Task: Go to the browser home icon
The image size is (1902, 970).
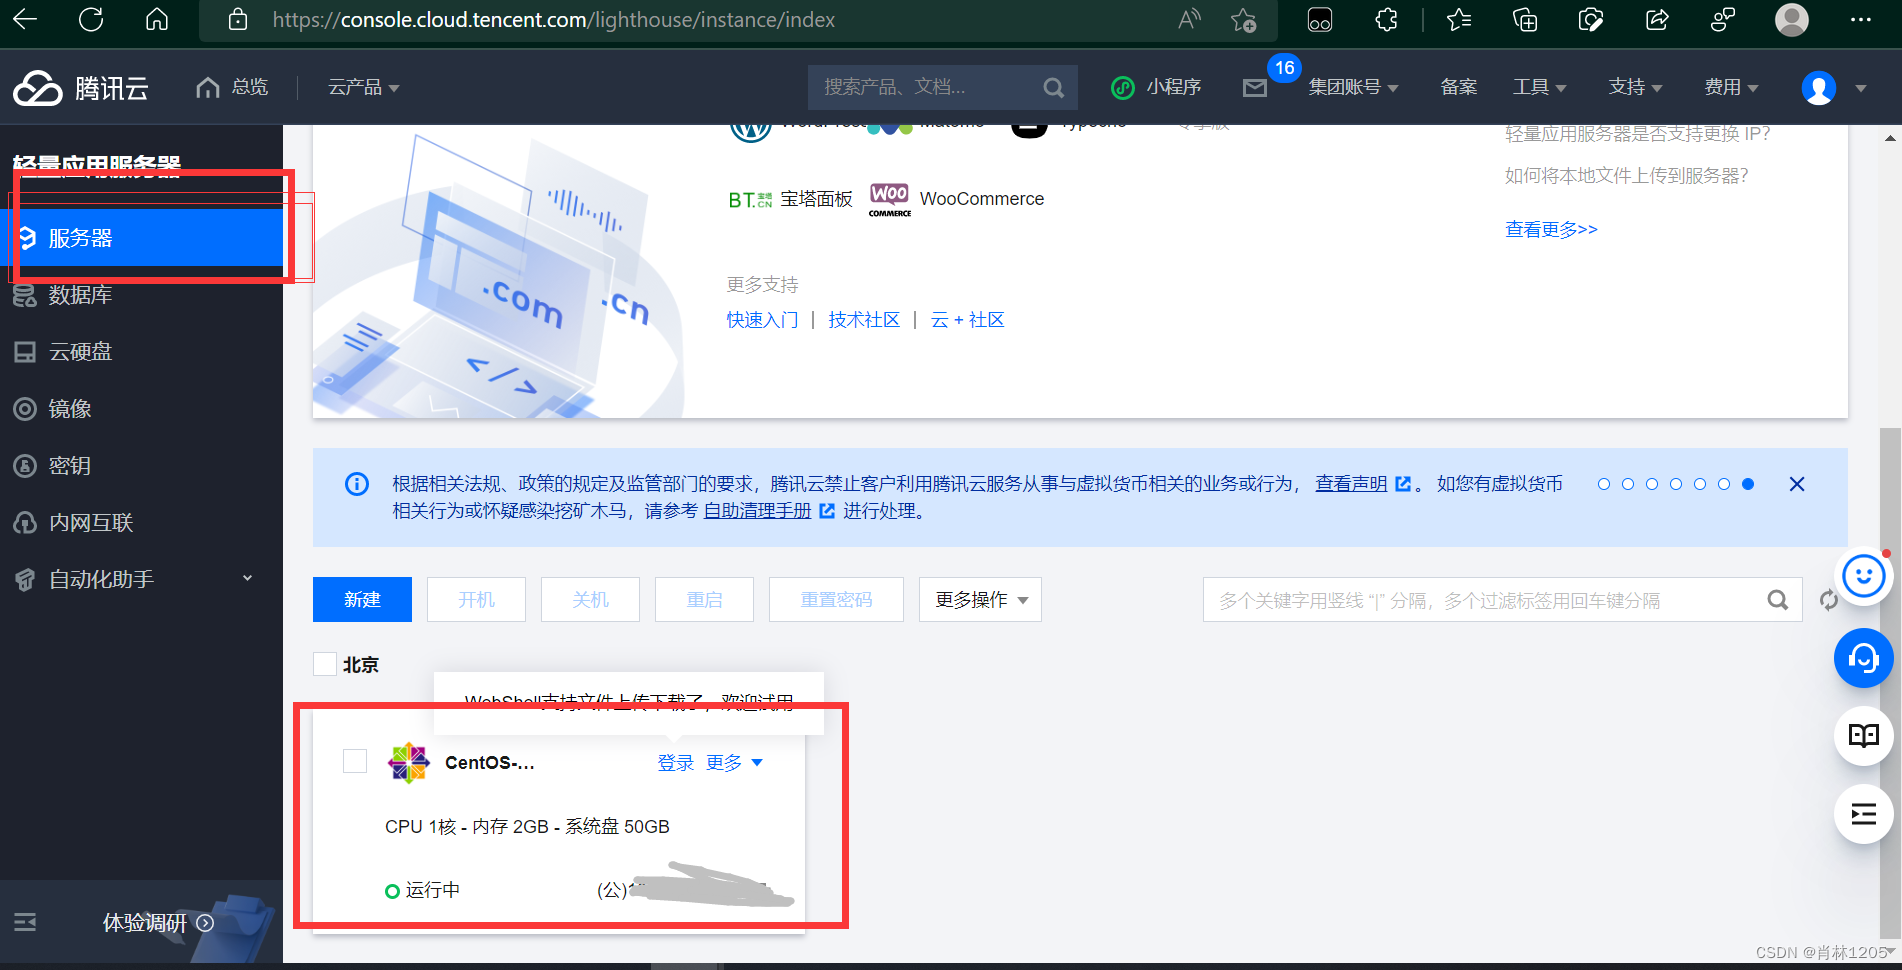Action: coord(157,19)
